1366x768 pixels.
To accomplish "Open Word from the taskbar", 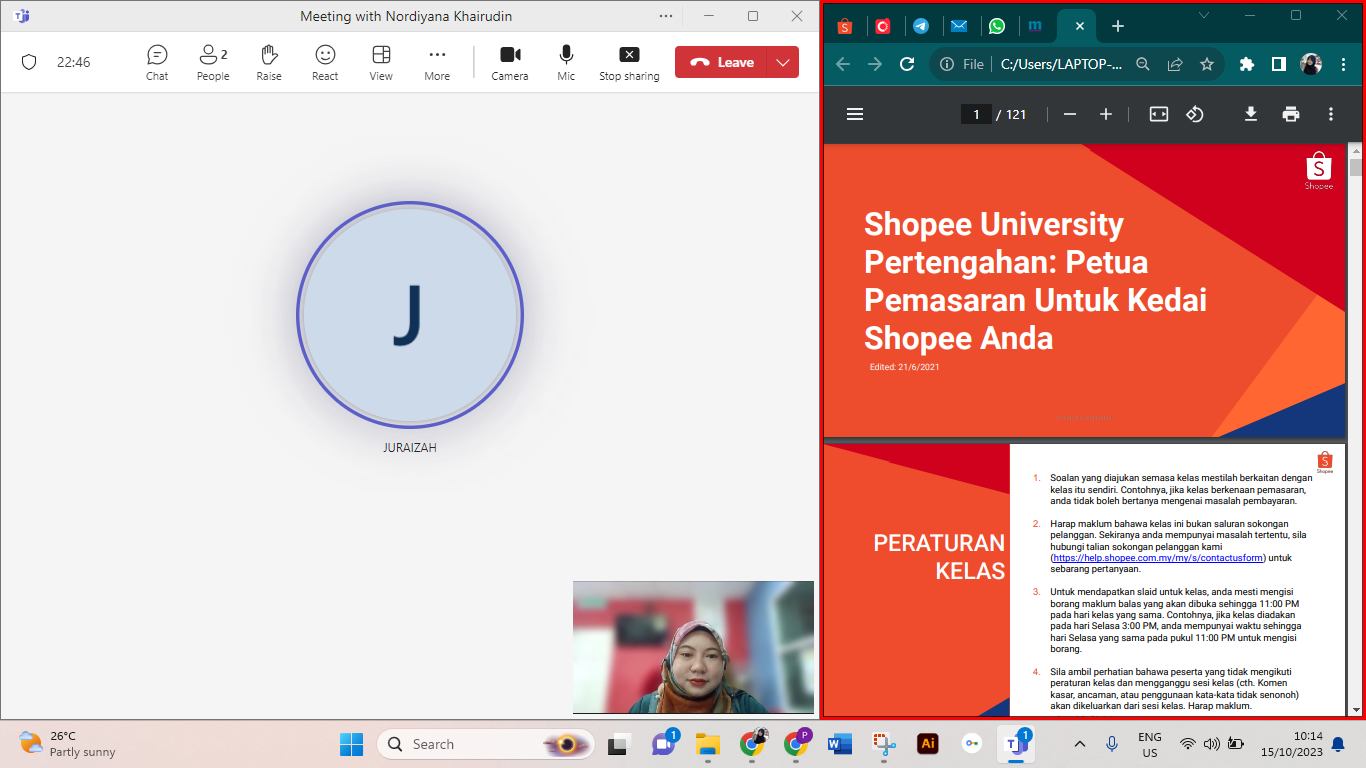I will 839,744.
